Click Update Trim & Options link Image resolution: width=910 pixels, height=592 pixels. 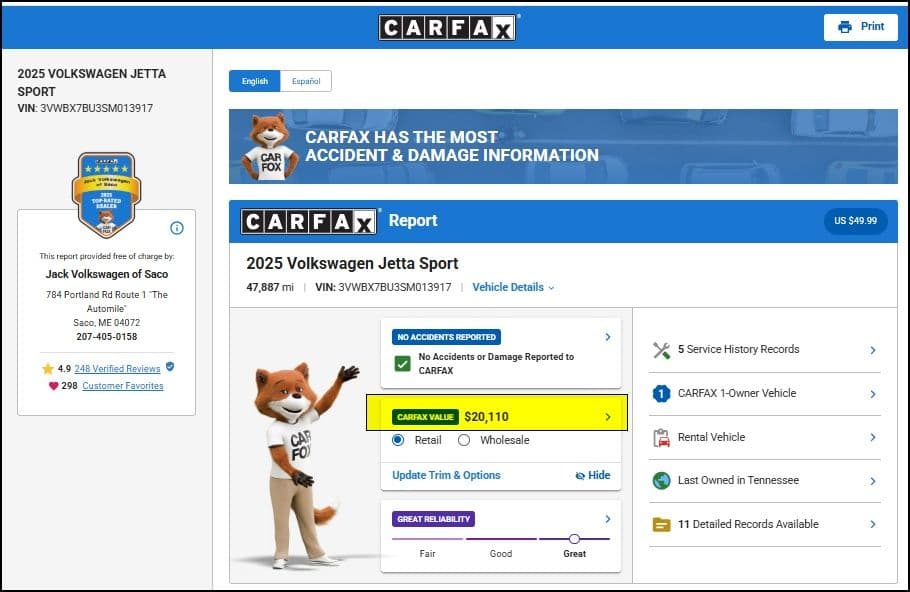446,475
